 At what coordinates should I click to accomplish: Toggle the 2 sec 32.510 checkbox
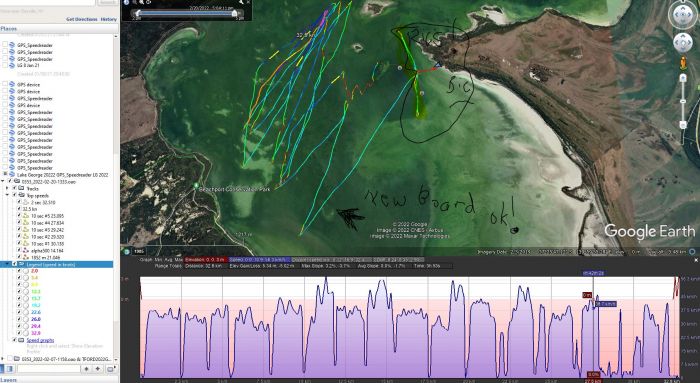pyautogui.click(x=19, y=202)
